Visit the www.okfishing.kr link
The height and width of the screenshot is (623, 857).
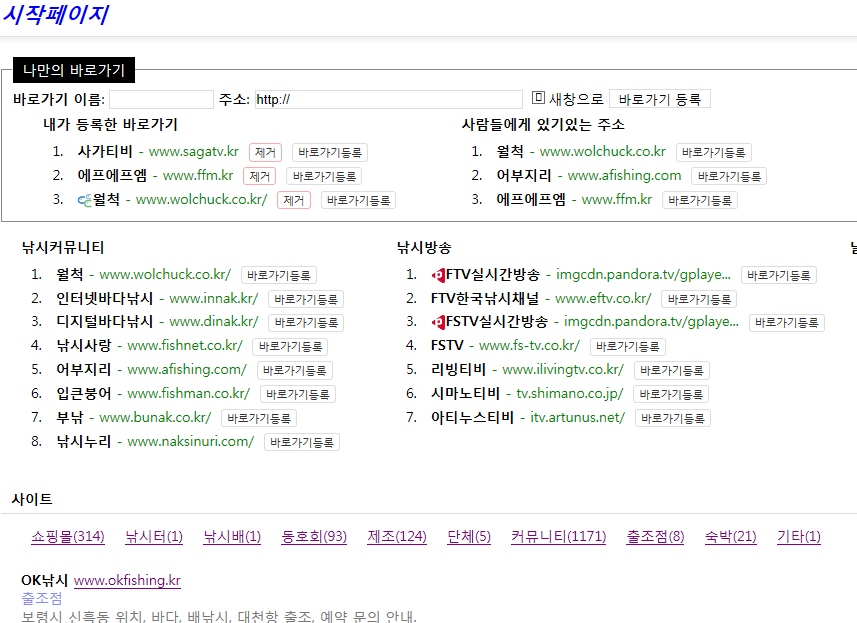coord(127,580)
